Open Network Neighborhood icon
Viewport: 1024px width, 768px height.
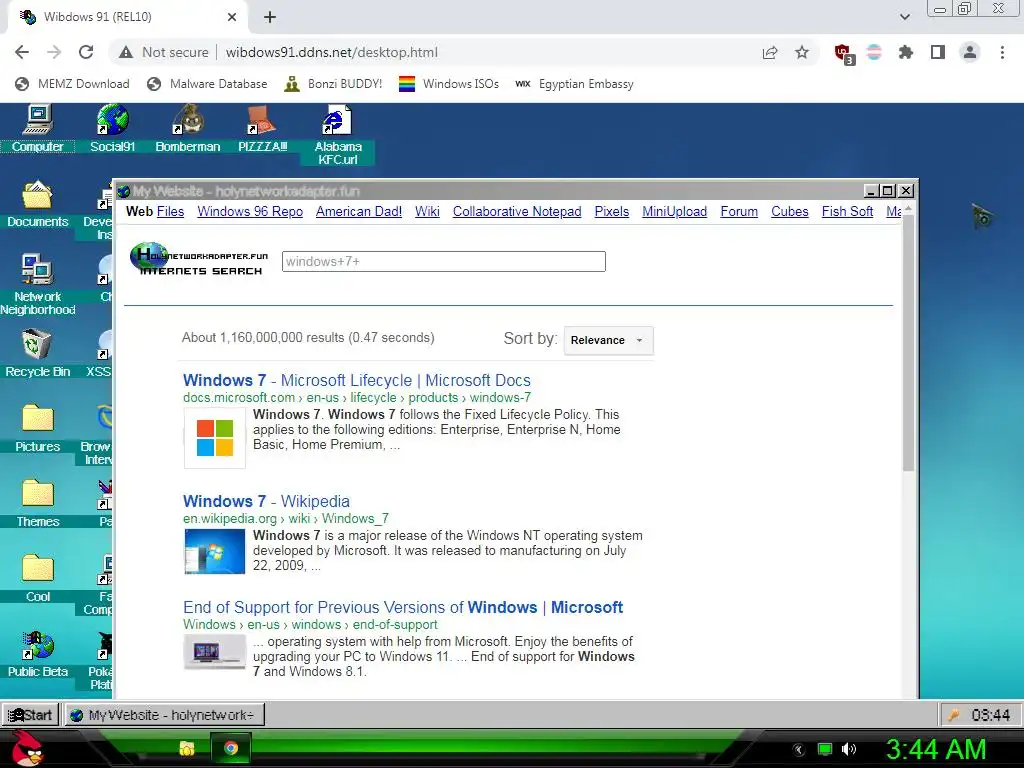(37, 285)
